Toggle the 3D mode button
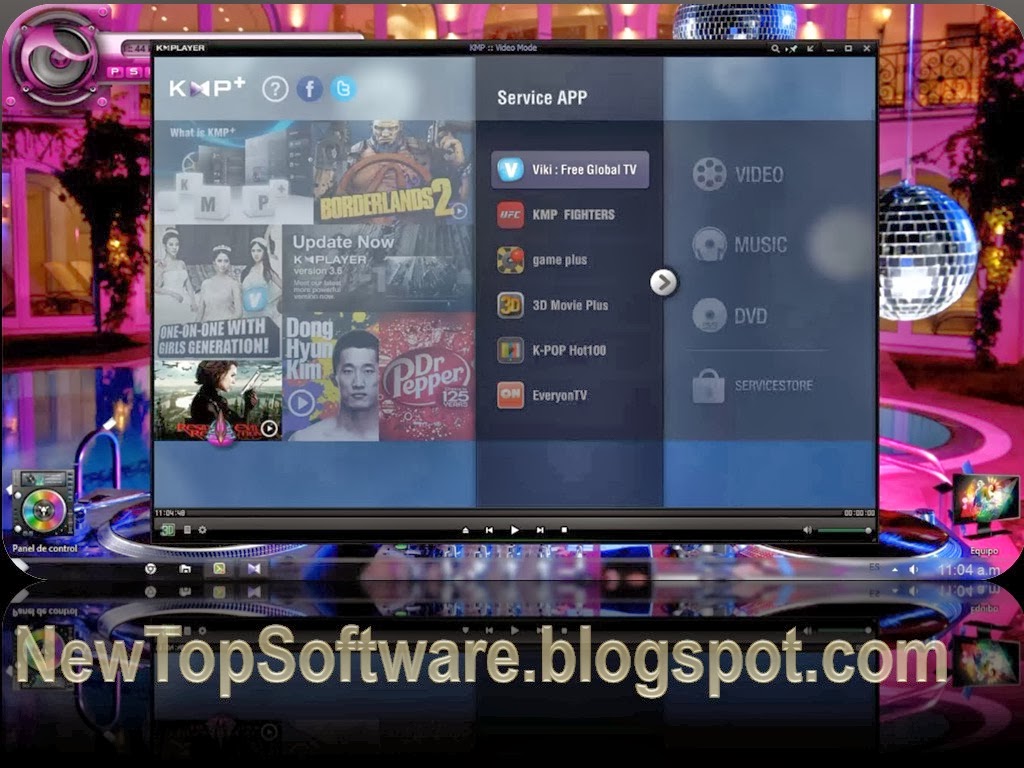 click(167, 530)
